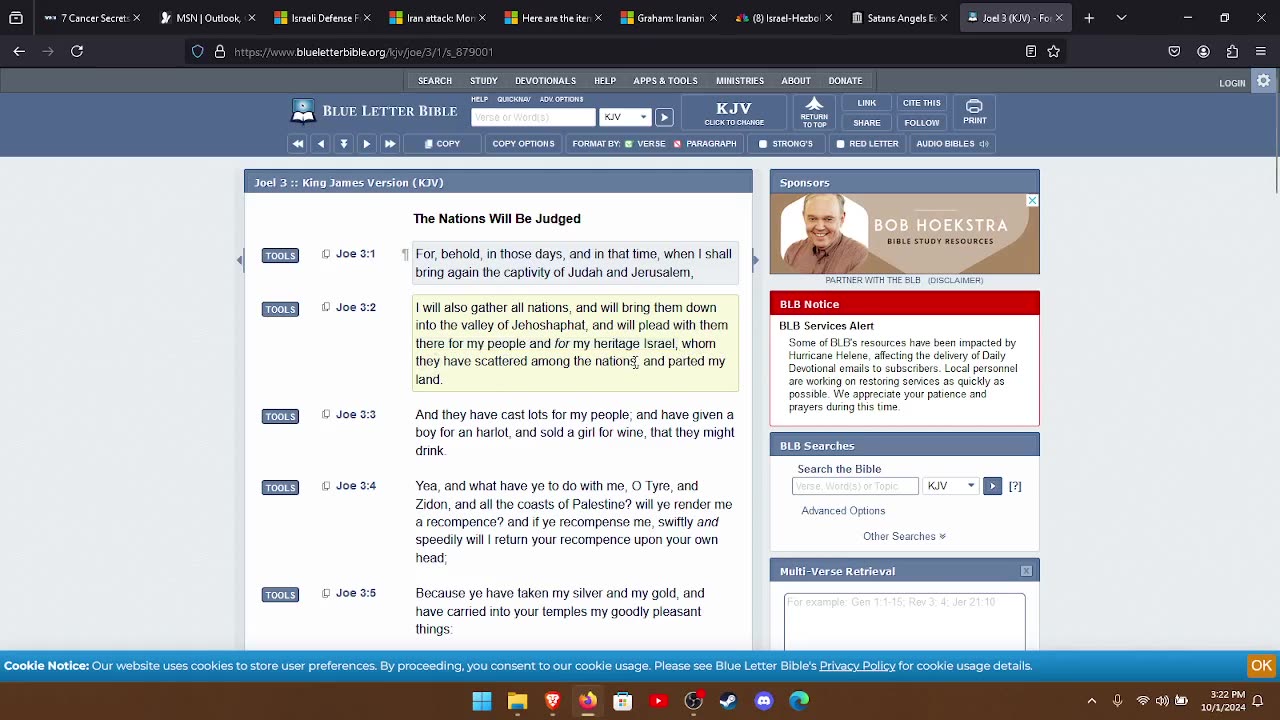1280x720 pixels.
Task: Go to the next book (double right arrow)
Action: (390, 144)
